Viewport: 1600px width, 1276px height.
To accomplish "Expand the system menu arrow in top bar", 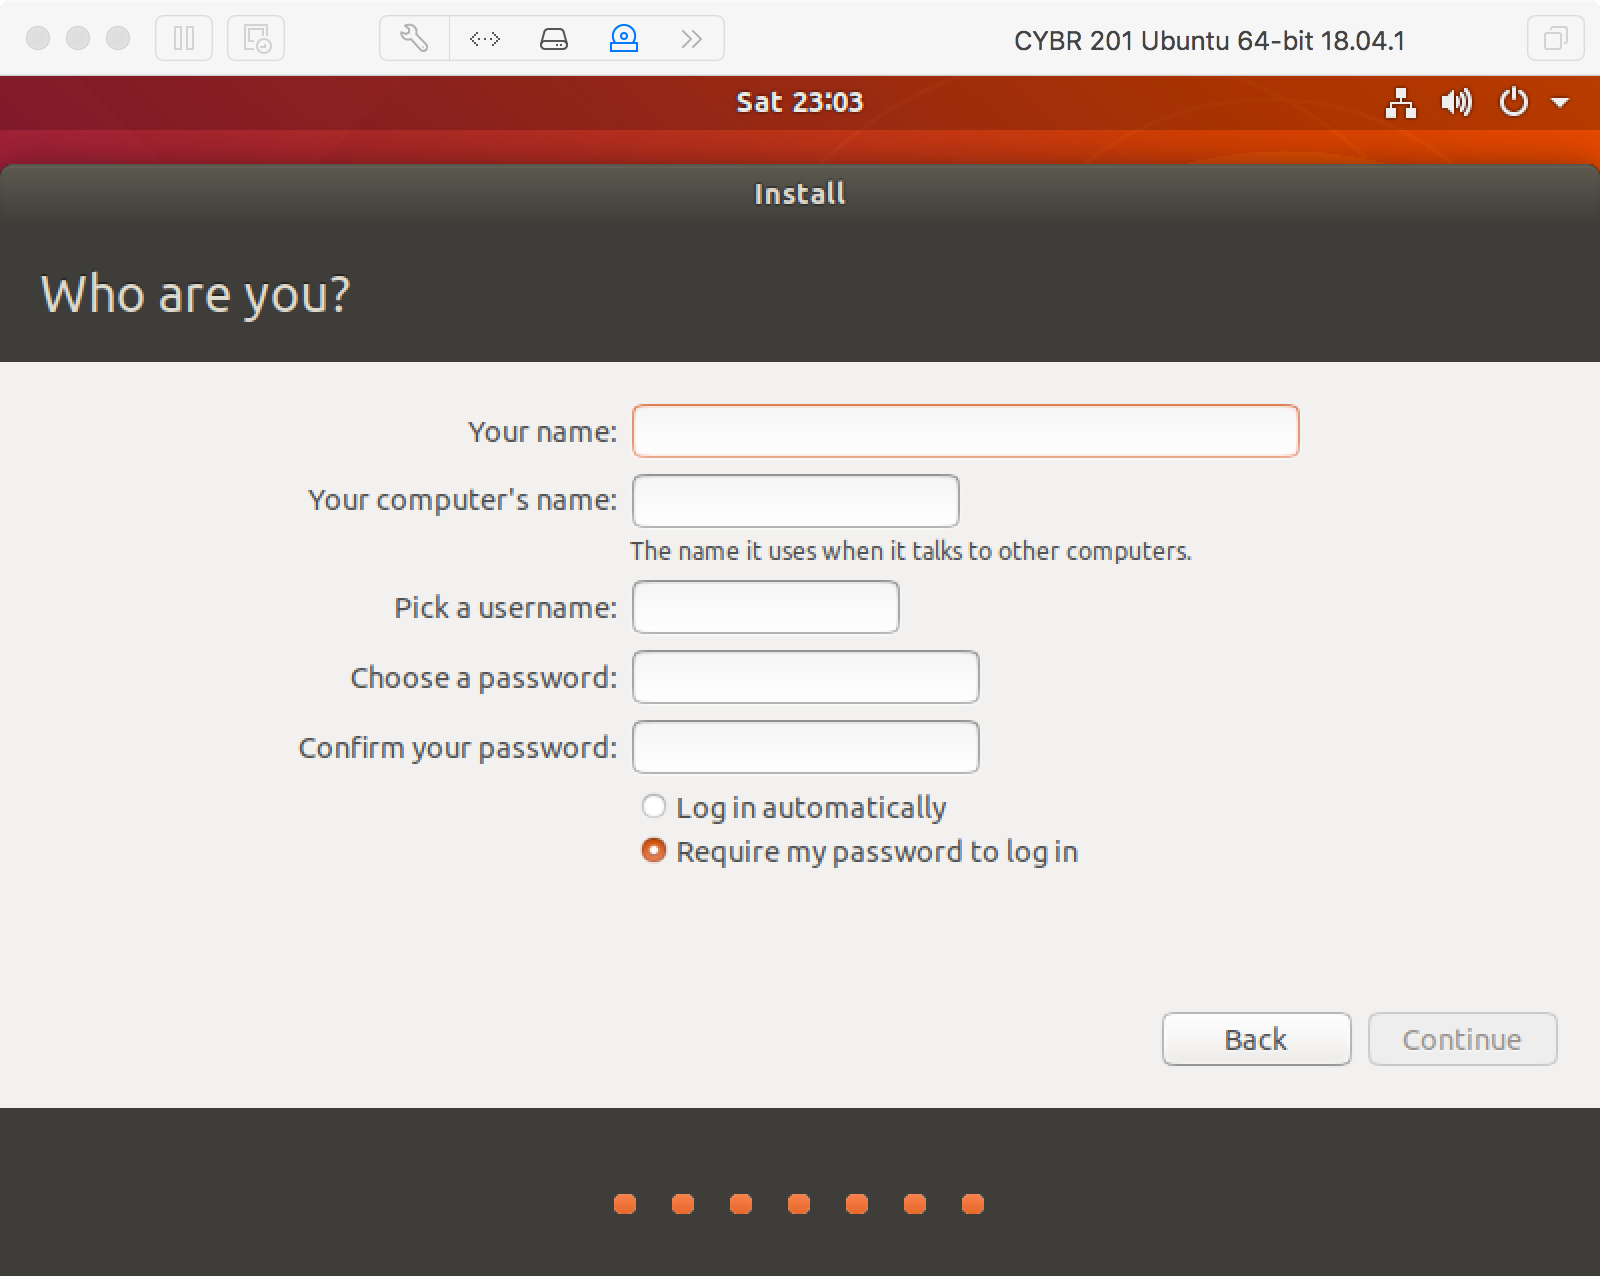I will (x=1560, y=102).
